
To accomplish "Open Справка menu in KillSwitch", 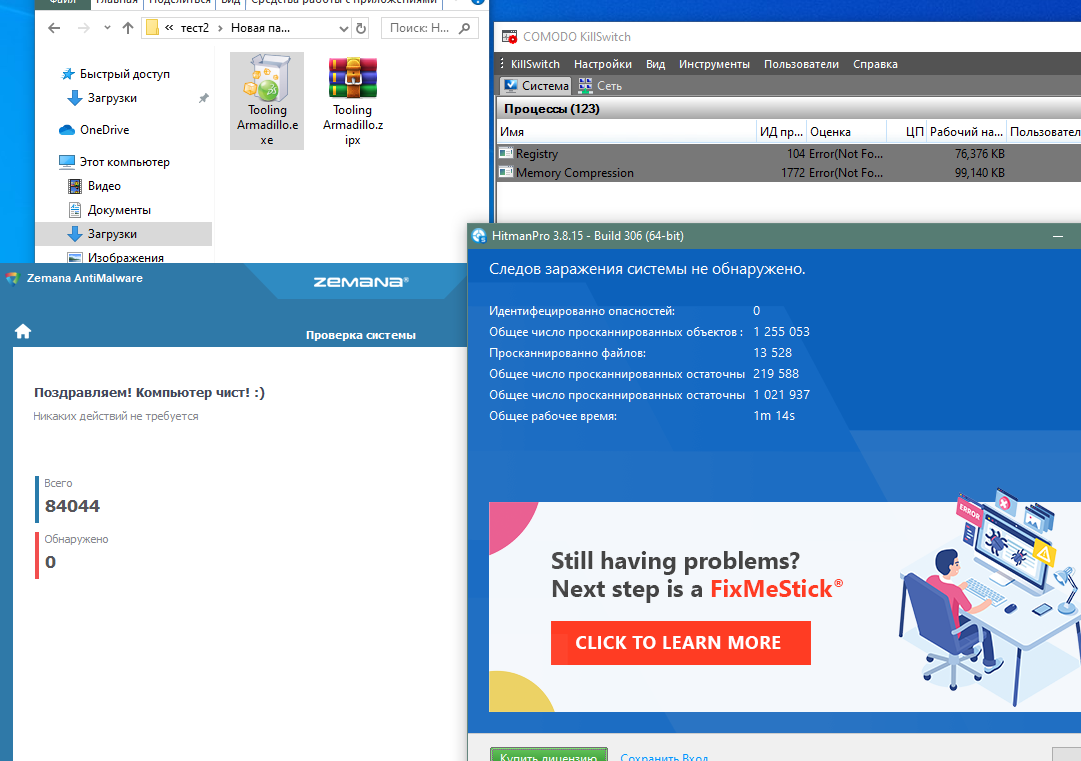I will tap(875, 64).
